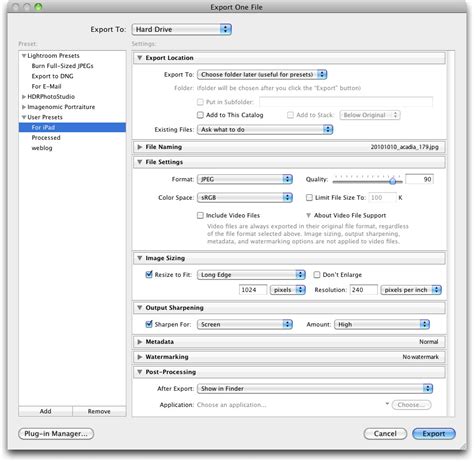Expand the File Naming section triangle

pos(140,147)
